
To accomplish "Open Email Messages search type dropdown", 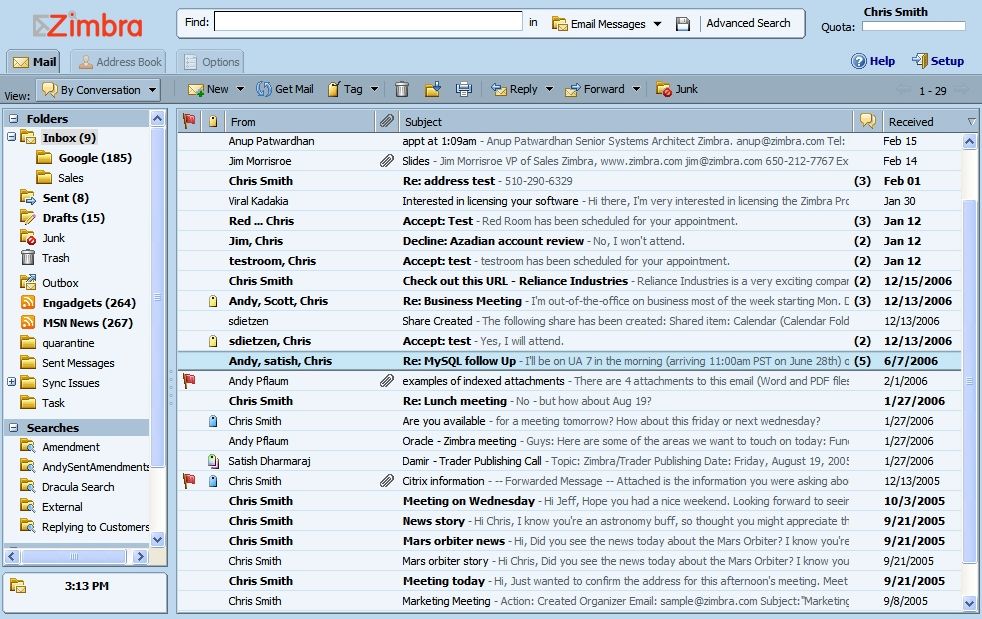I will point(606,24).
